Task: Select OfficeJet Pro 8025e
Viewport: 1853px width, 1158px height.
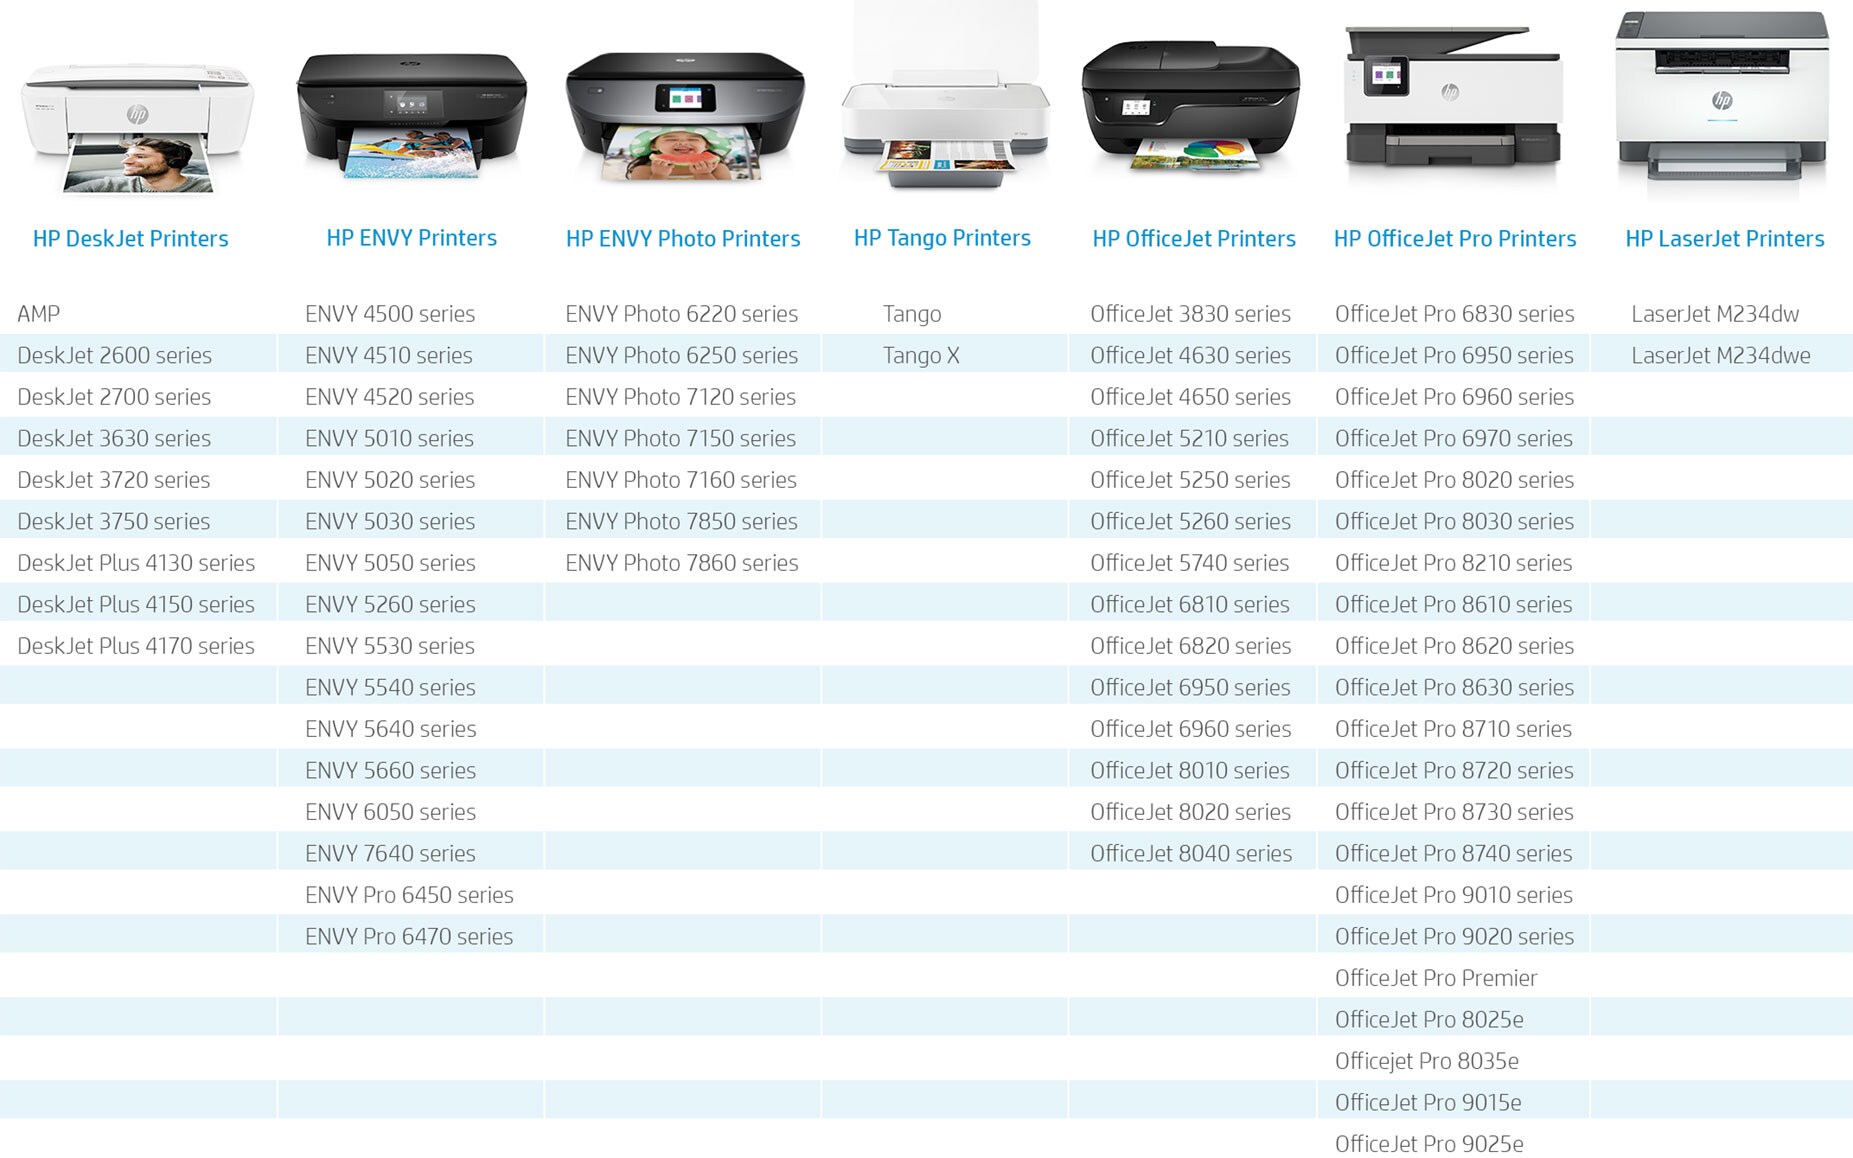Action: click(x=1429, y=1019)
